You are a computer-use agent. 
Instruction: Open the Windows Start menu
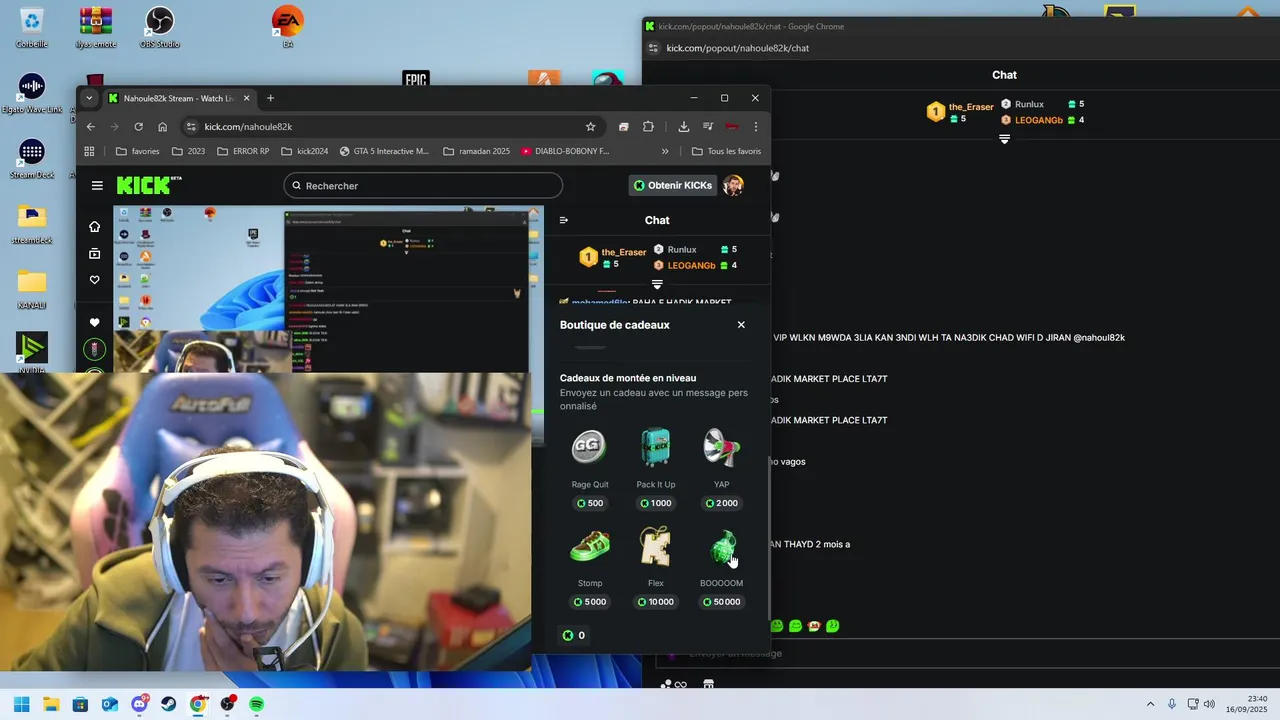pos(21,704)
